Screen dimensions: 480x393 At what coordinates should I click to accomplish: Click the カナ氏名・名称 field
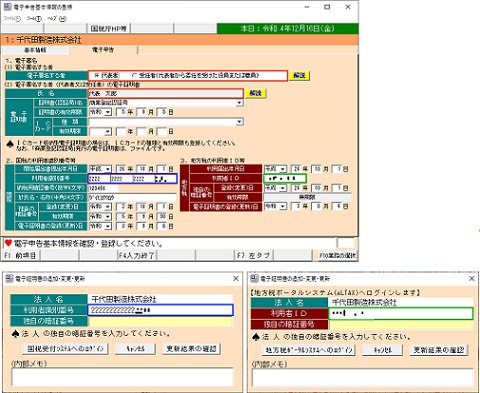coord(132,198)
